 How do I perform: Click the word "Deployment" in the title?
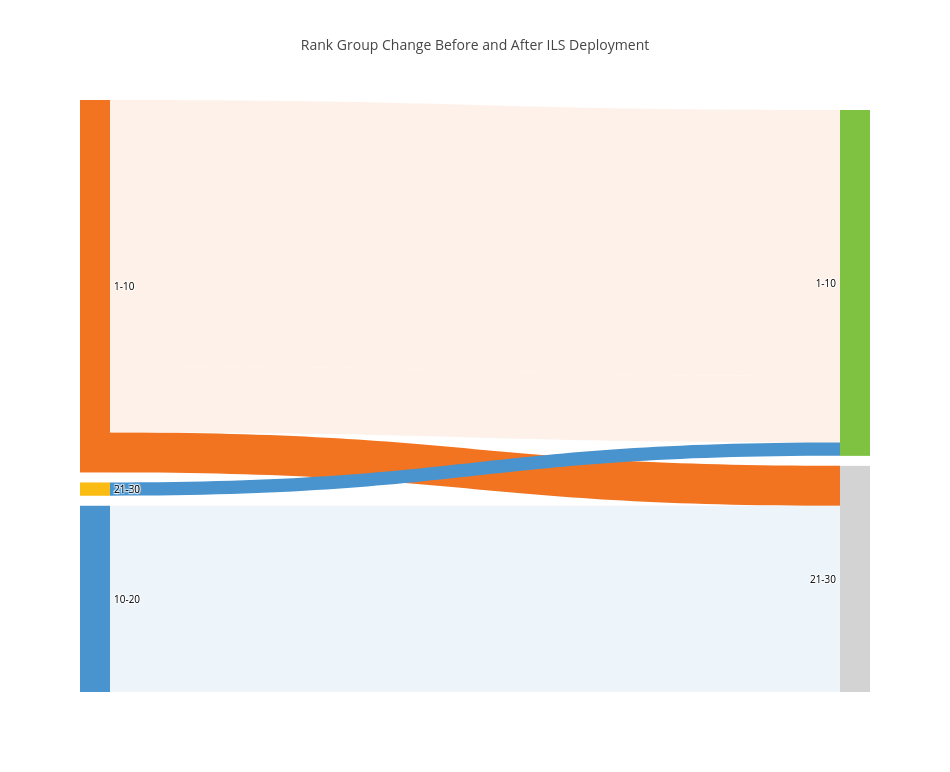pyautogui.click(x=609, y=45)
